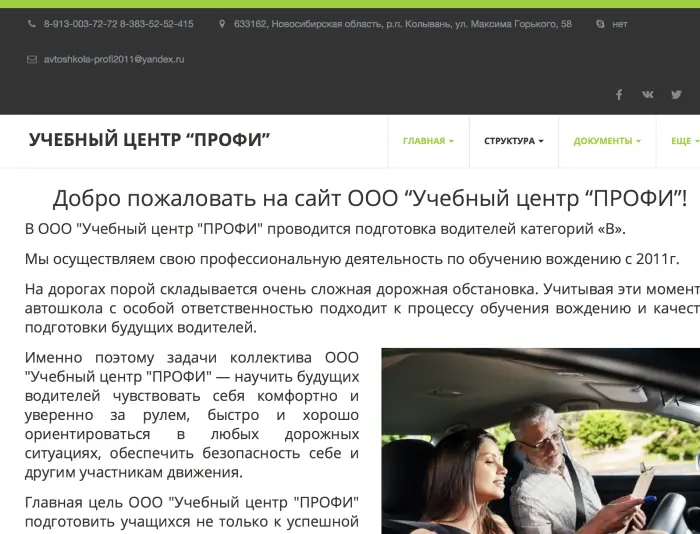Open the VK social network icon
Image resolution: width=700 pixels, height=534 pixels.
647,95
